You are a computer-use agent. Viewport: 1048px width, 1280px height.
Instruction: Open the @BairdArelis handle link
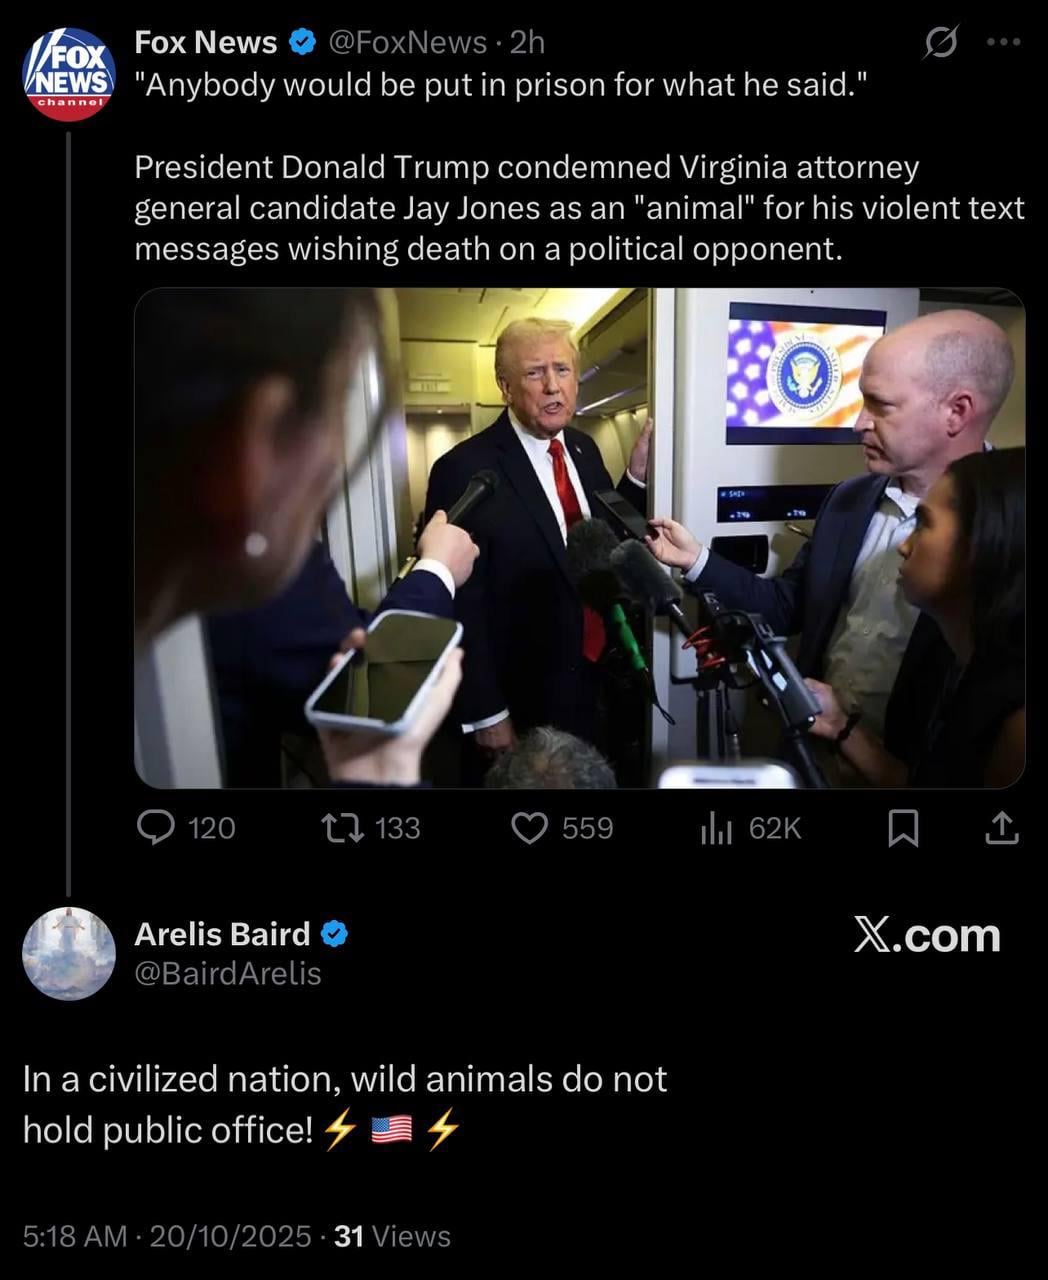(228, 973)
